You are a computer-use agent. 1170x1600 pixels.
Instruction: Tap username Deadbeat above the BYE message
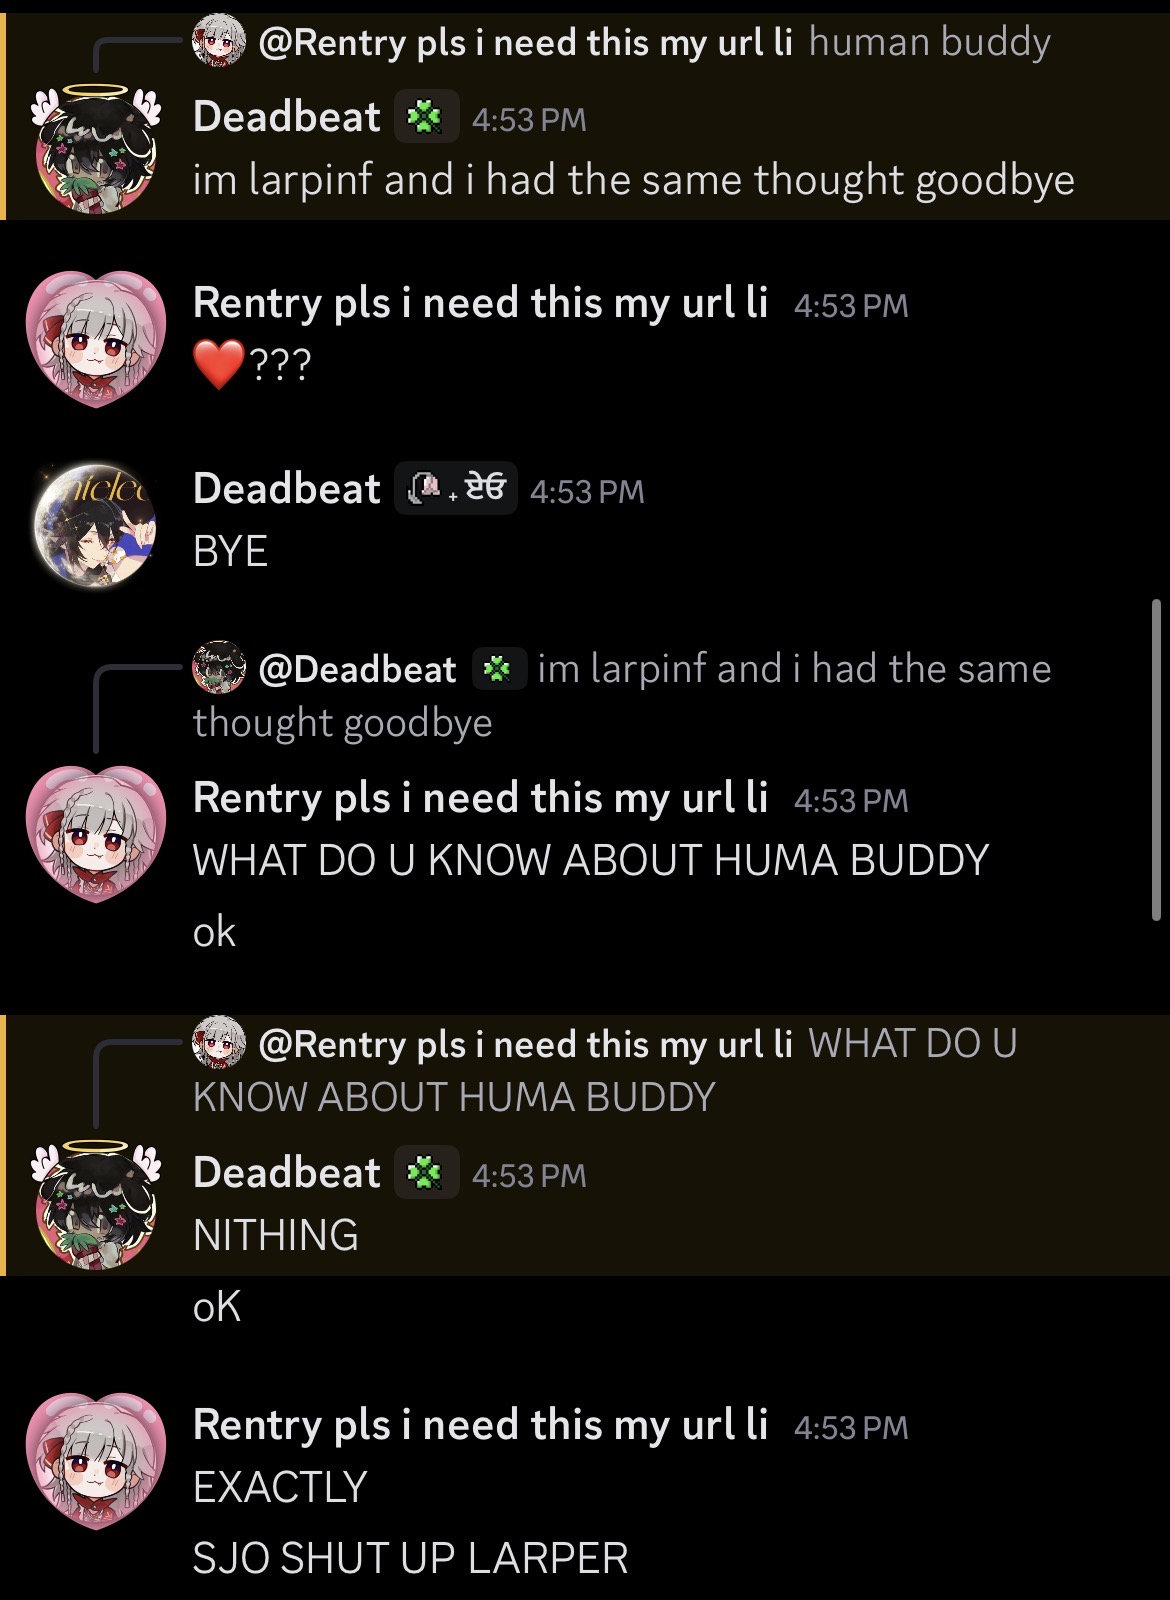[287, 488]
